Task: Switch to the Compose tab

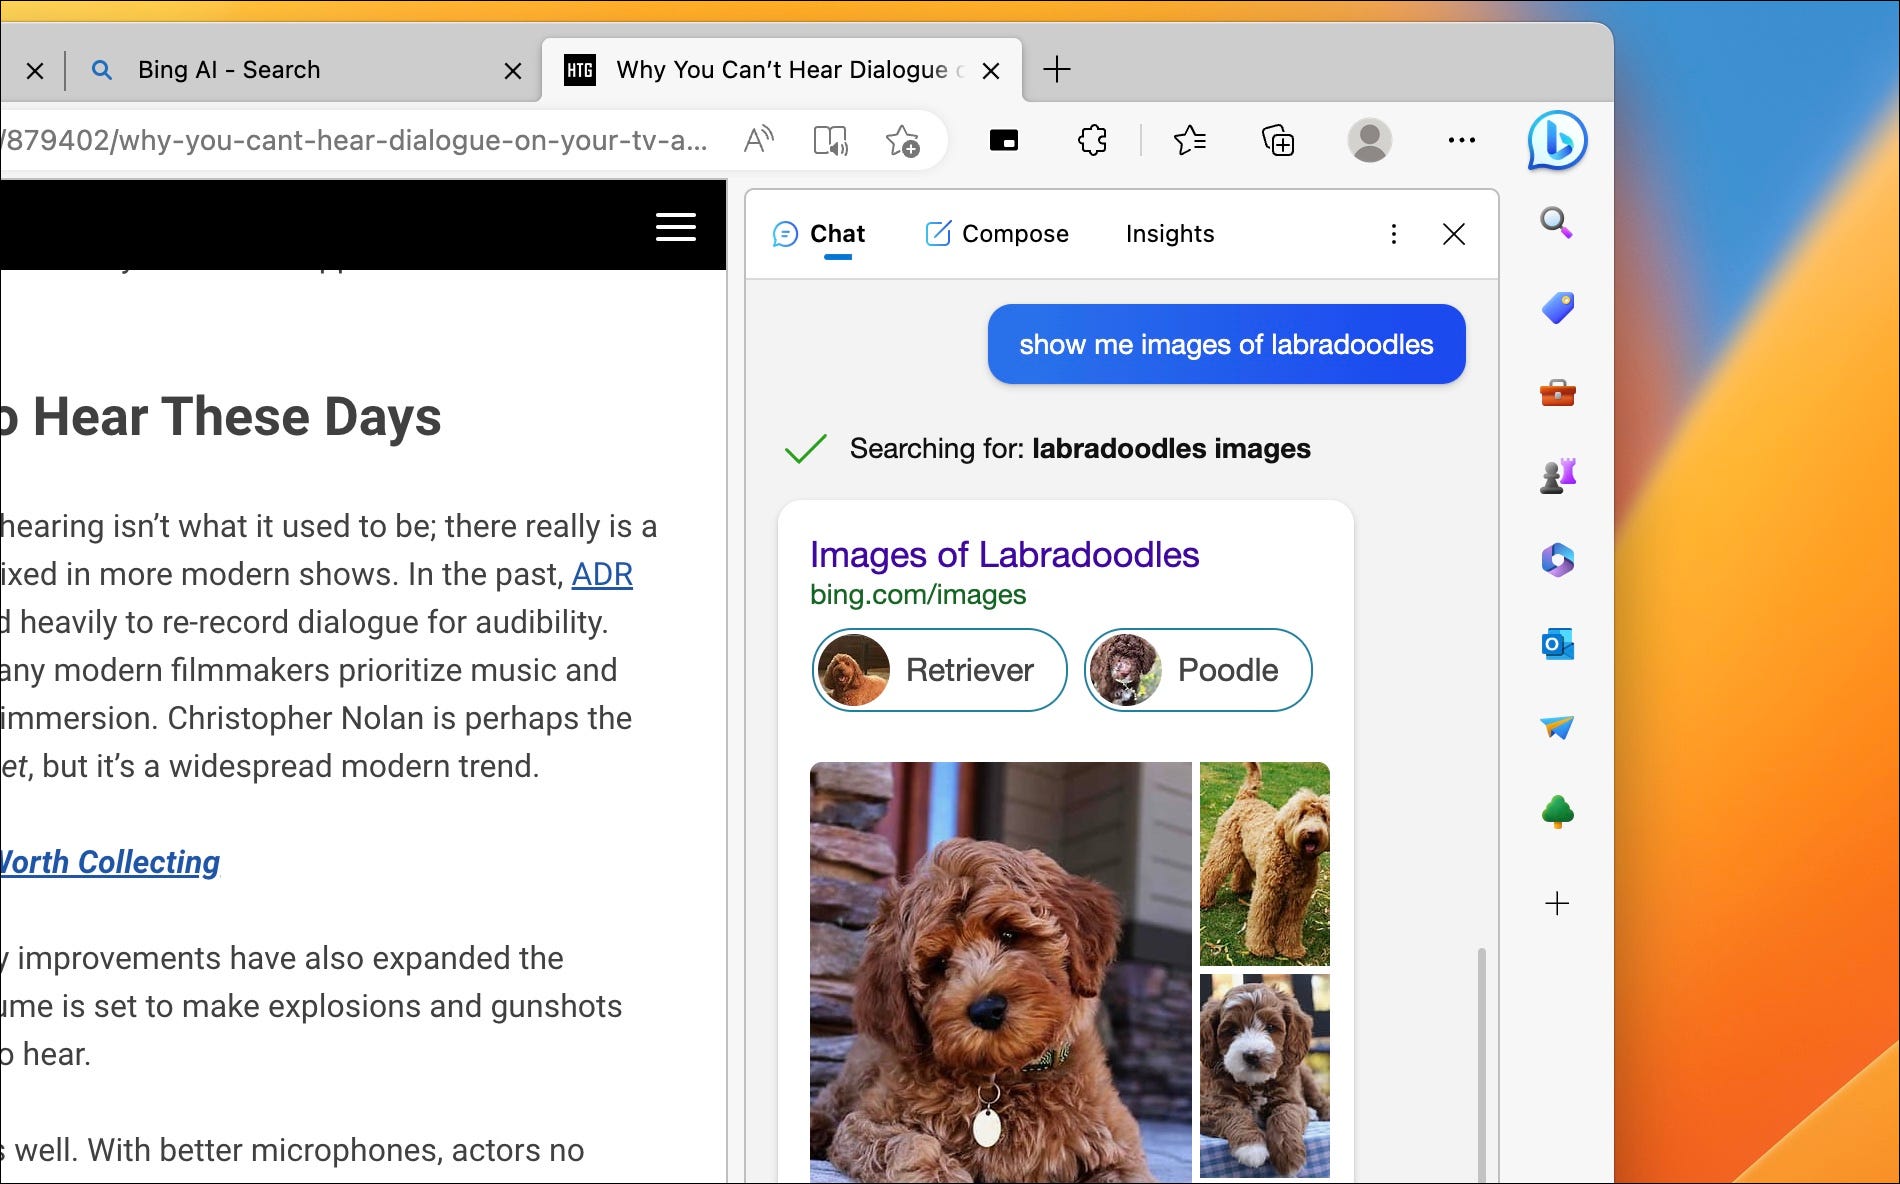Action: (x=997, y=234)
